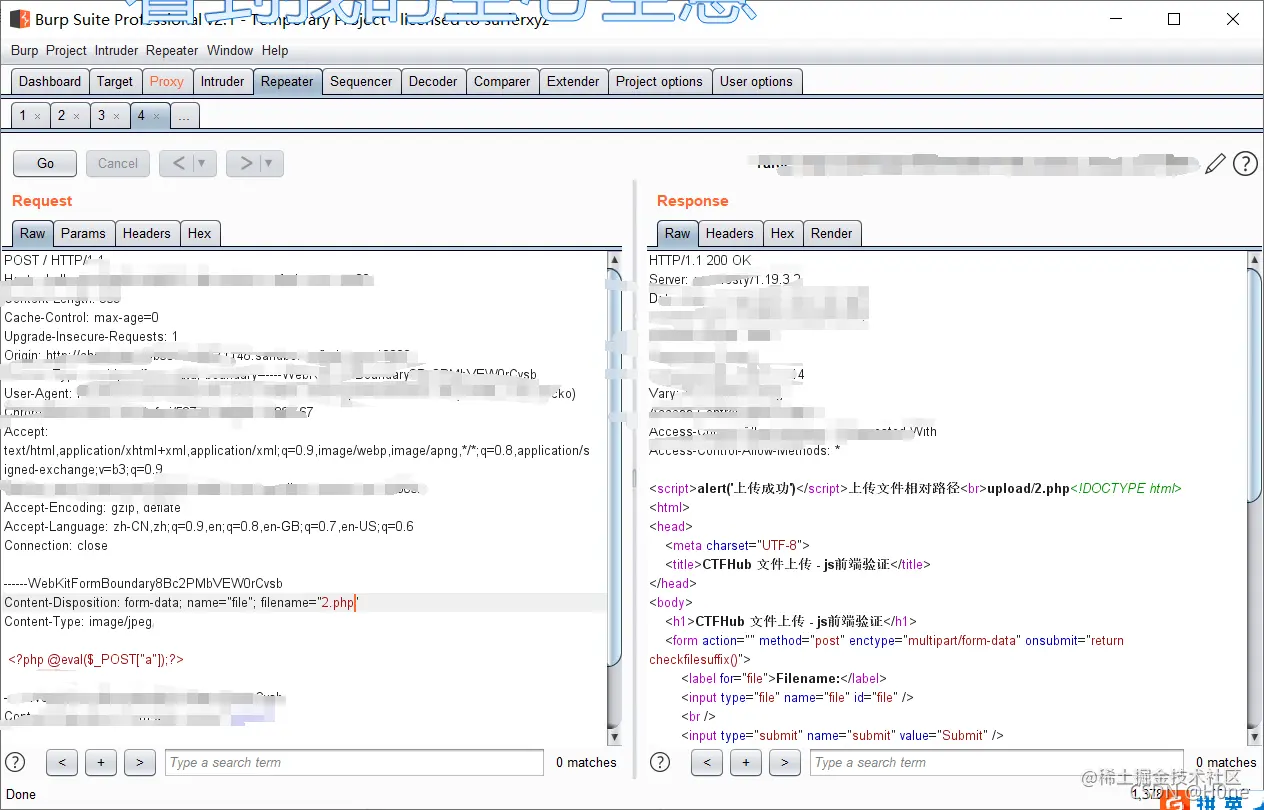
Task: Select Repeater request tab 1
Action: pyautogui.click(x=23, y=116)
